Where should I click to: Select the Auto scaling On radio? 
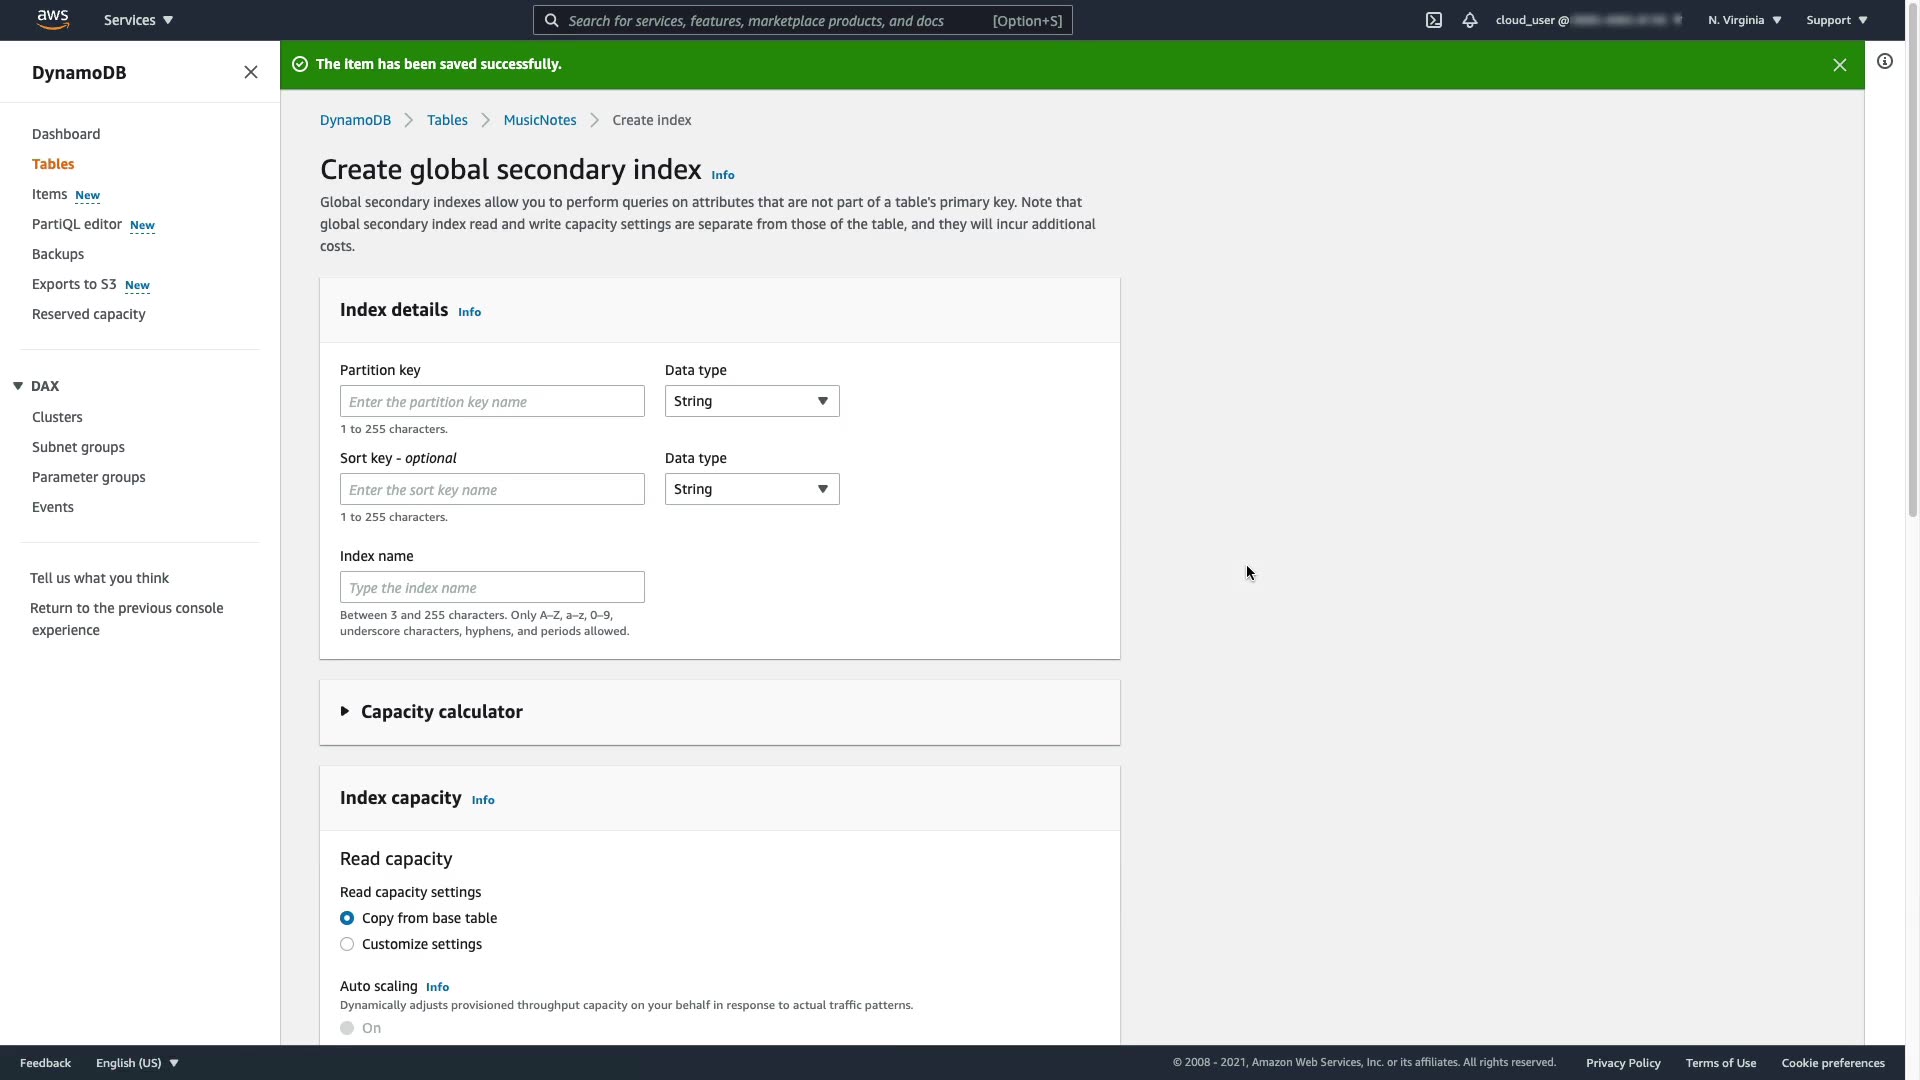pyautogui.click(x=347, y=1028)
